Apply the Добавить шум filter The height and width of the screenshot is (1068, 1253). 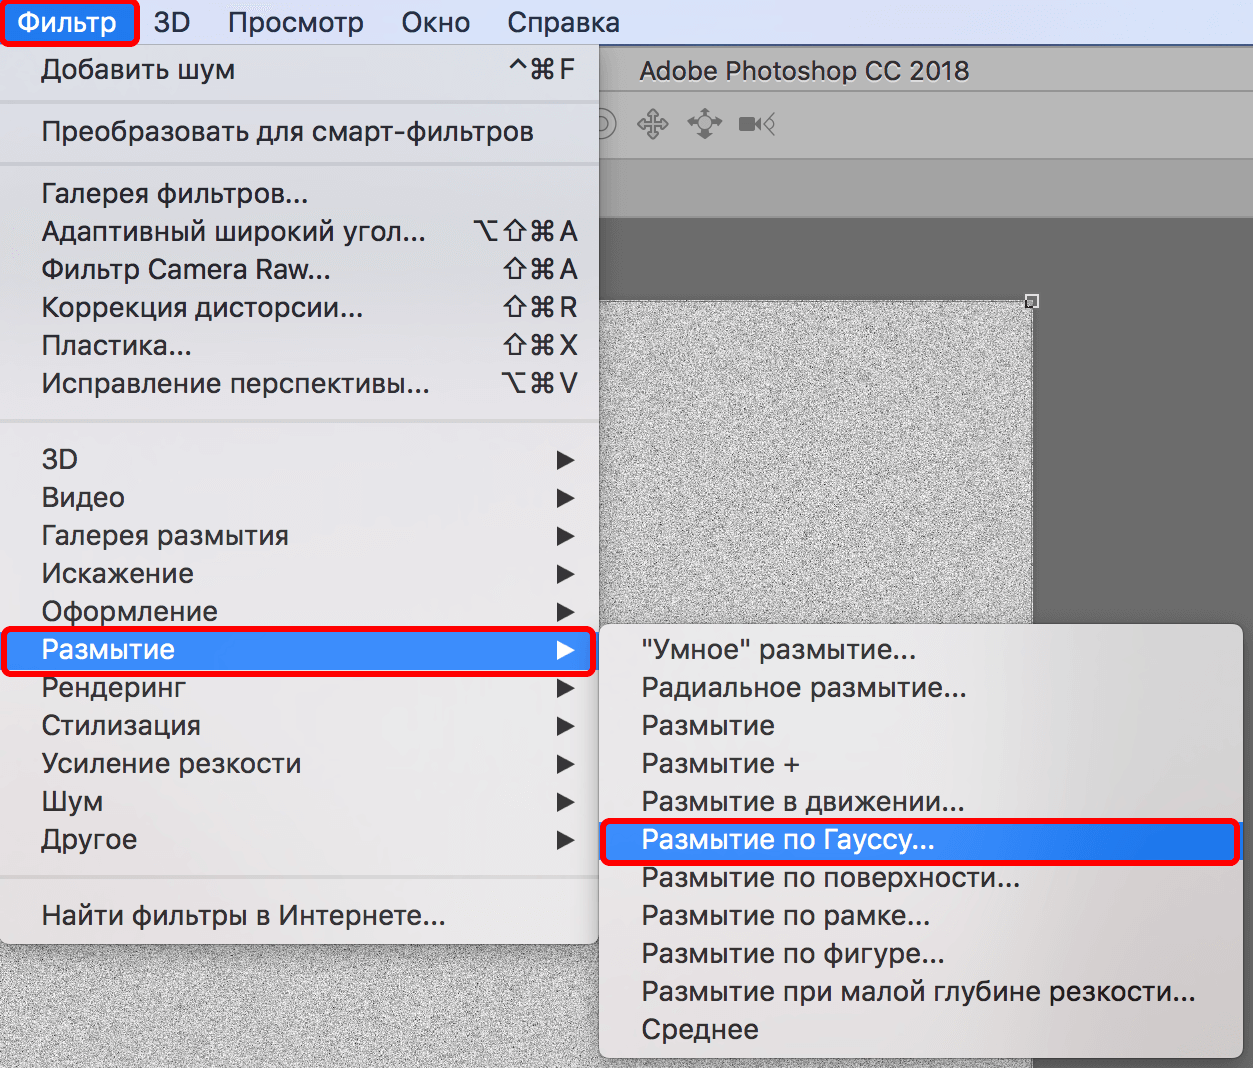[137, 69]
